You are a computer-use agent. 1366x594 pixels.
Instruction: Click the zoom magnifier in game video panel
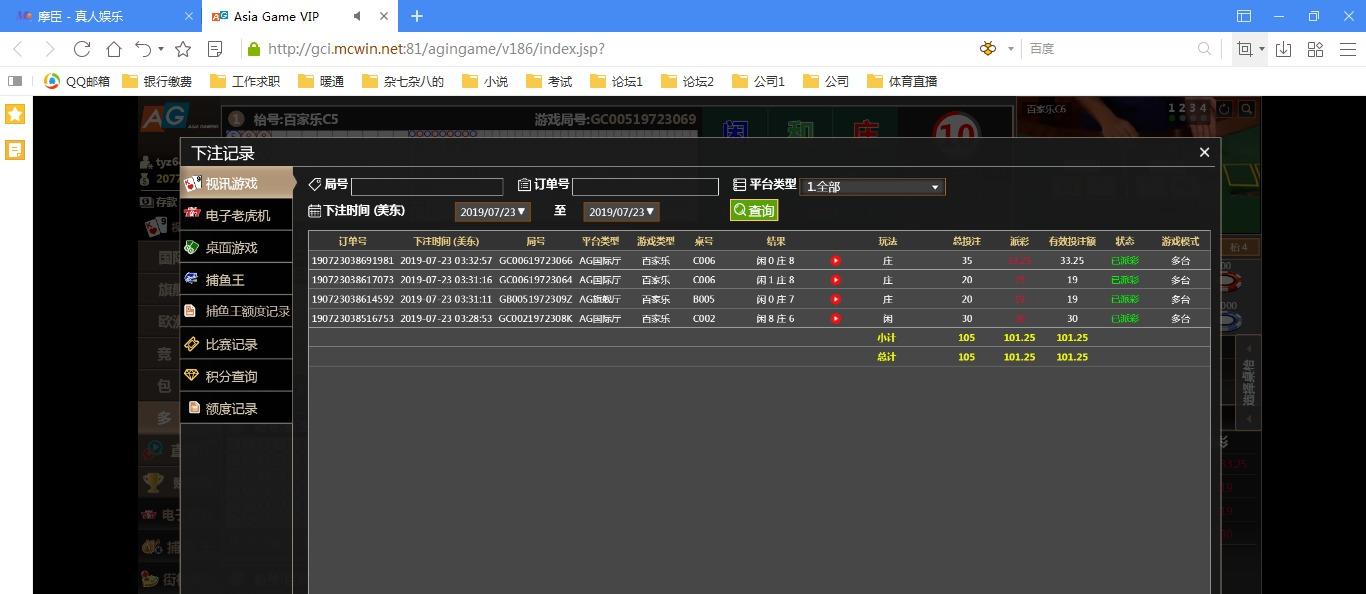click(1248, 108)
